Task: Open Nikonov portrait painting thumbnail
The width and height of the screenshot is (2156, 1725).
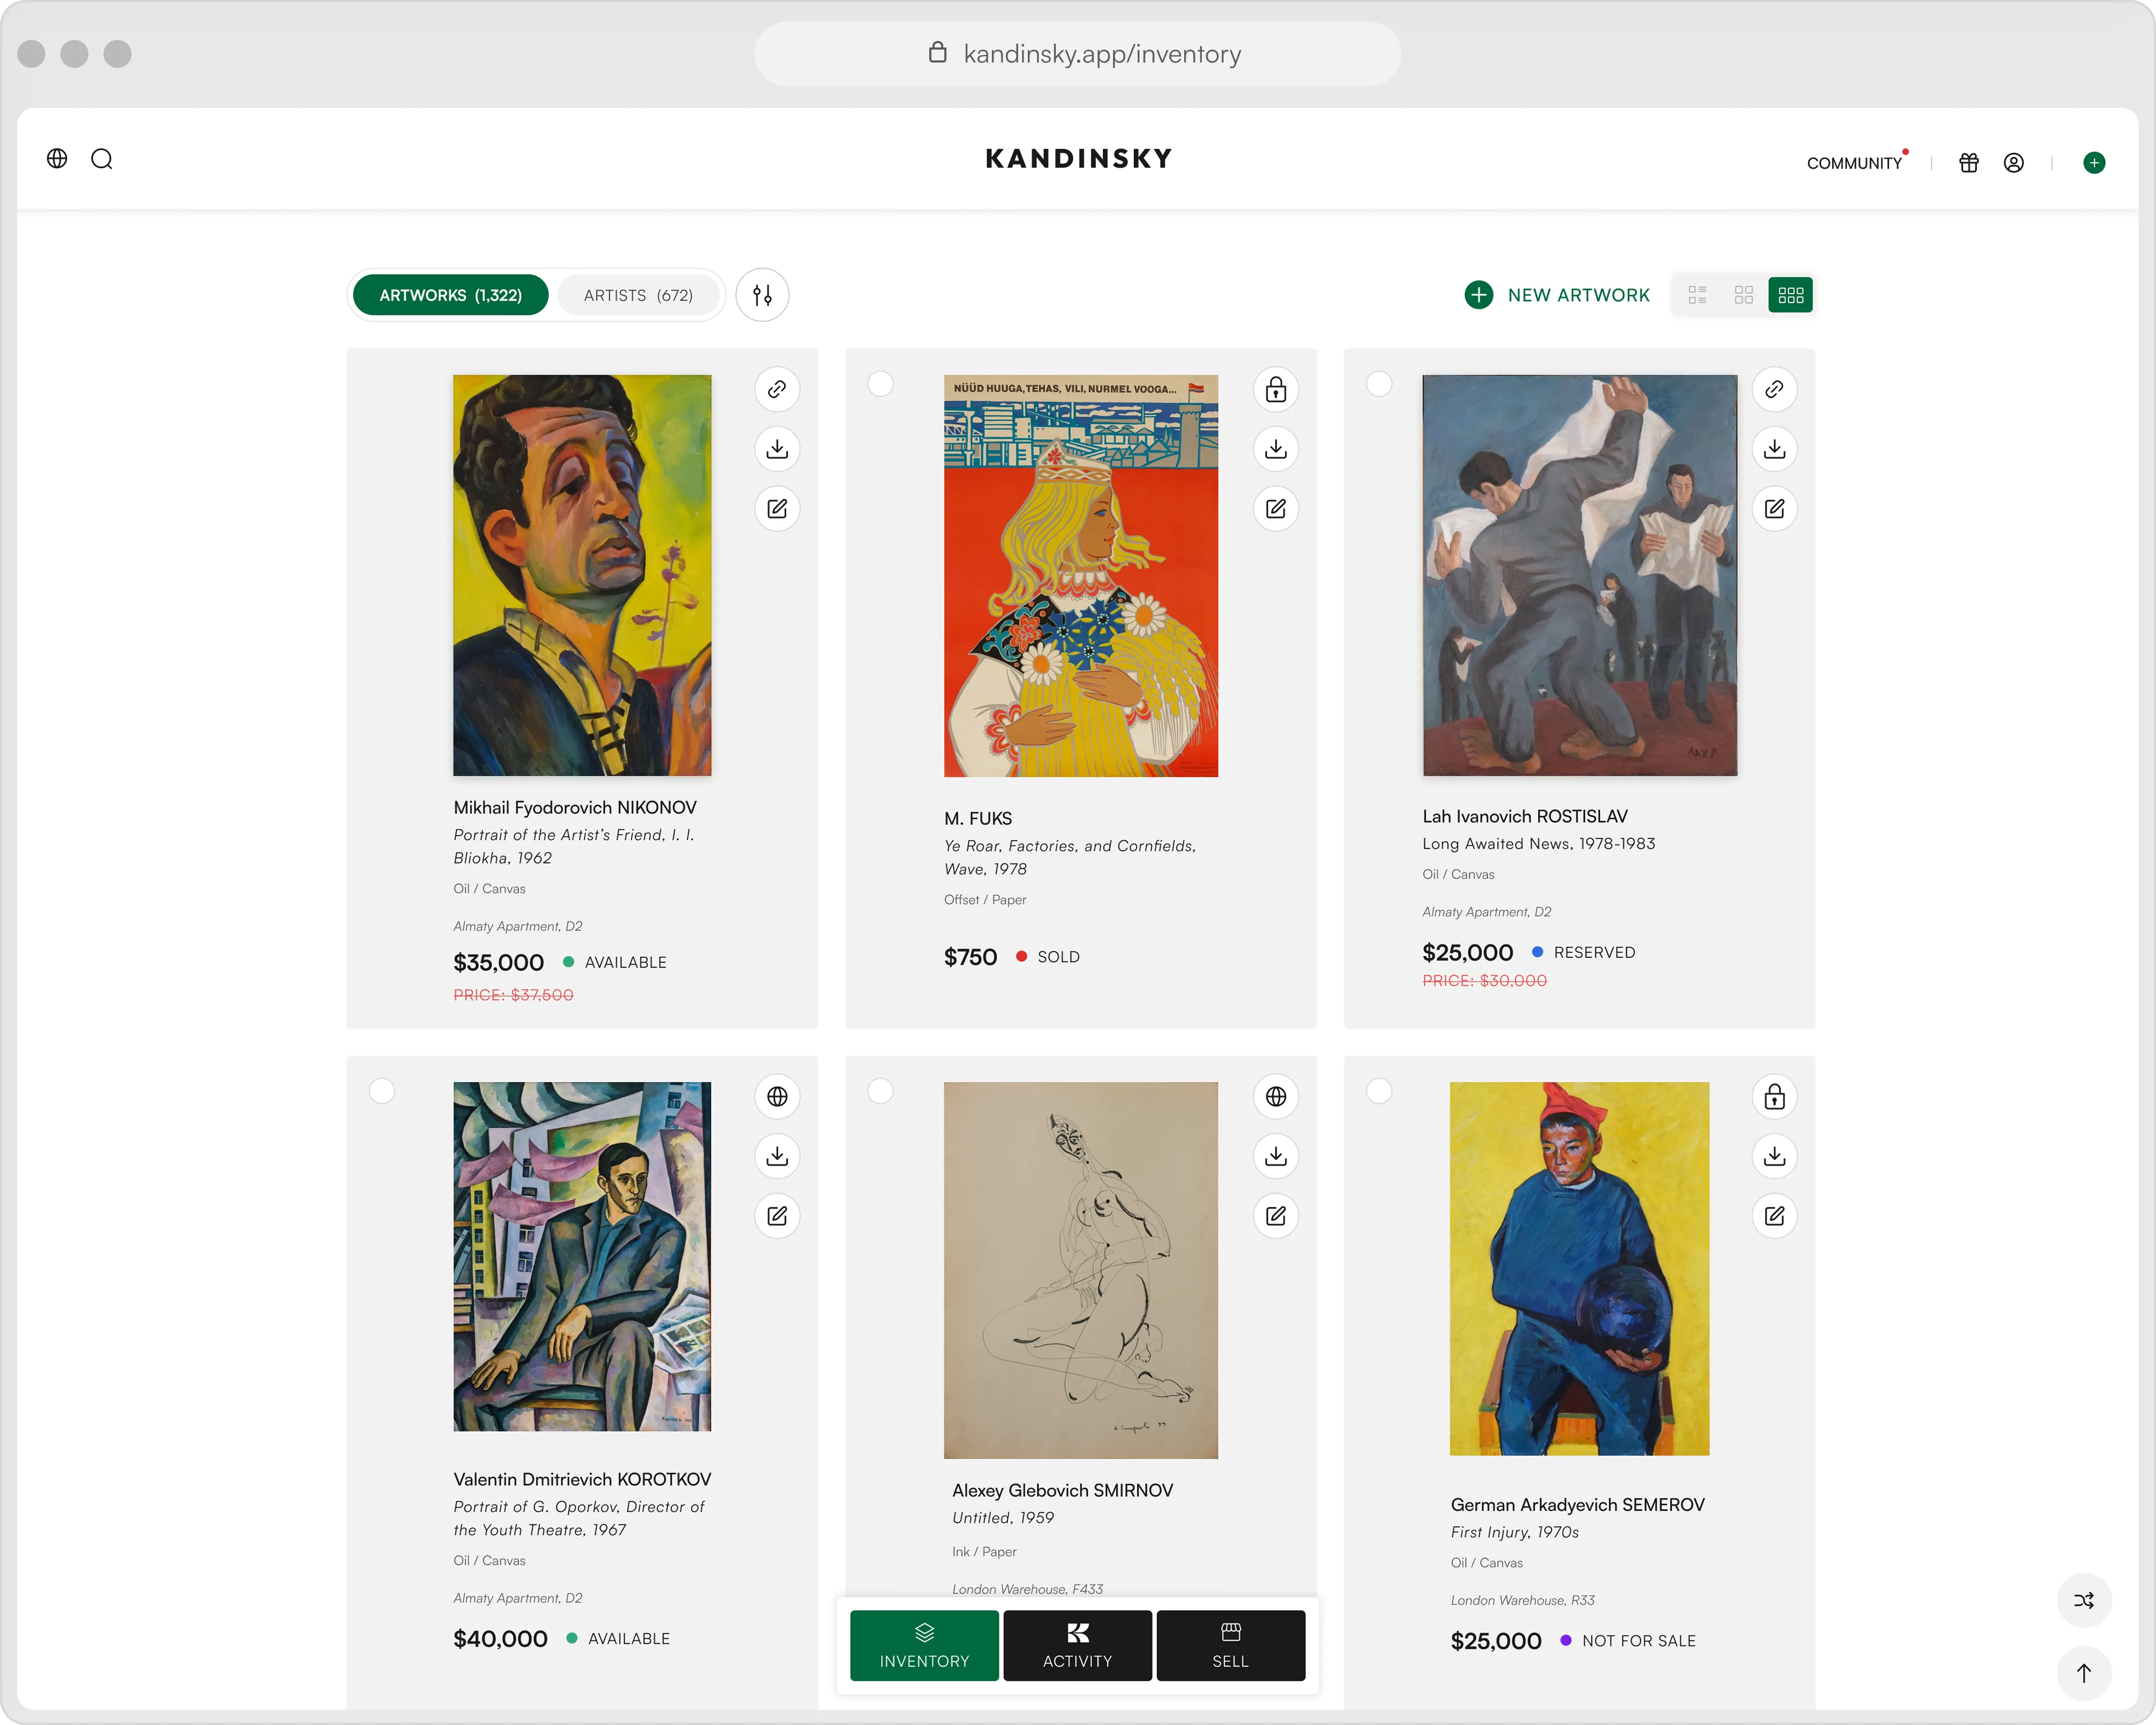Action: [582, 575]
